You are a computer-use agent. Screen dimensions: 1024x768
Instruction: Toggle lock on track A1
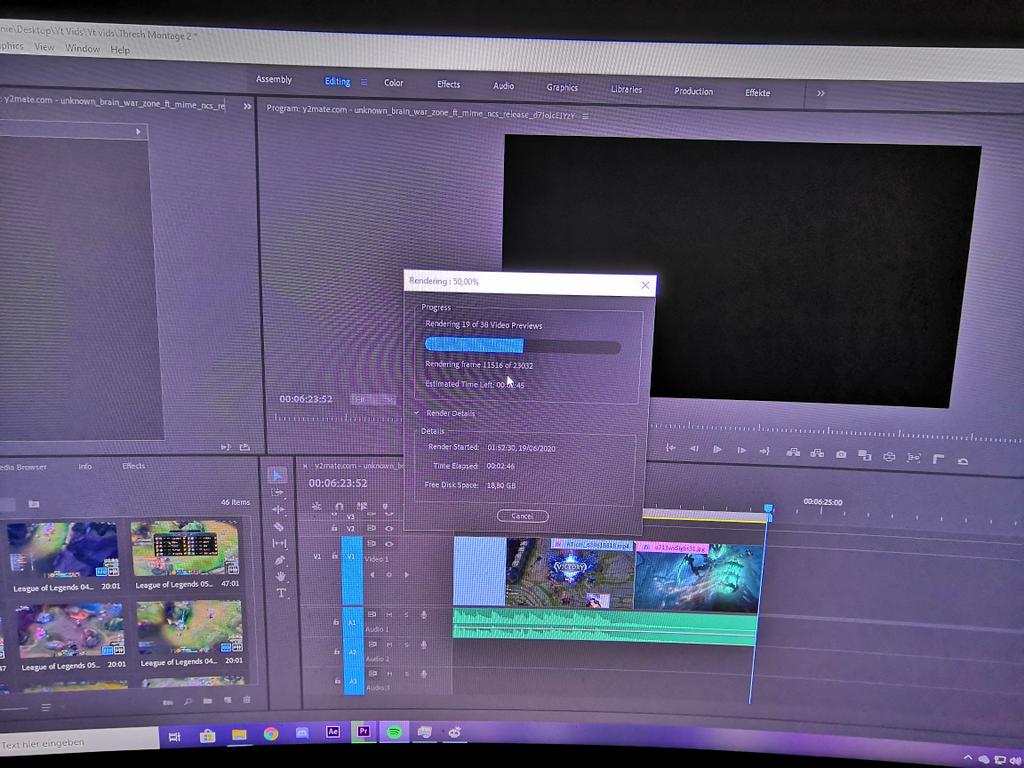[336, 623]
